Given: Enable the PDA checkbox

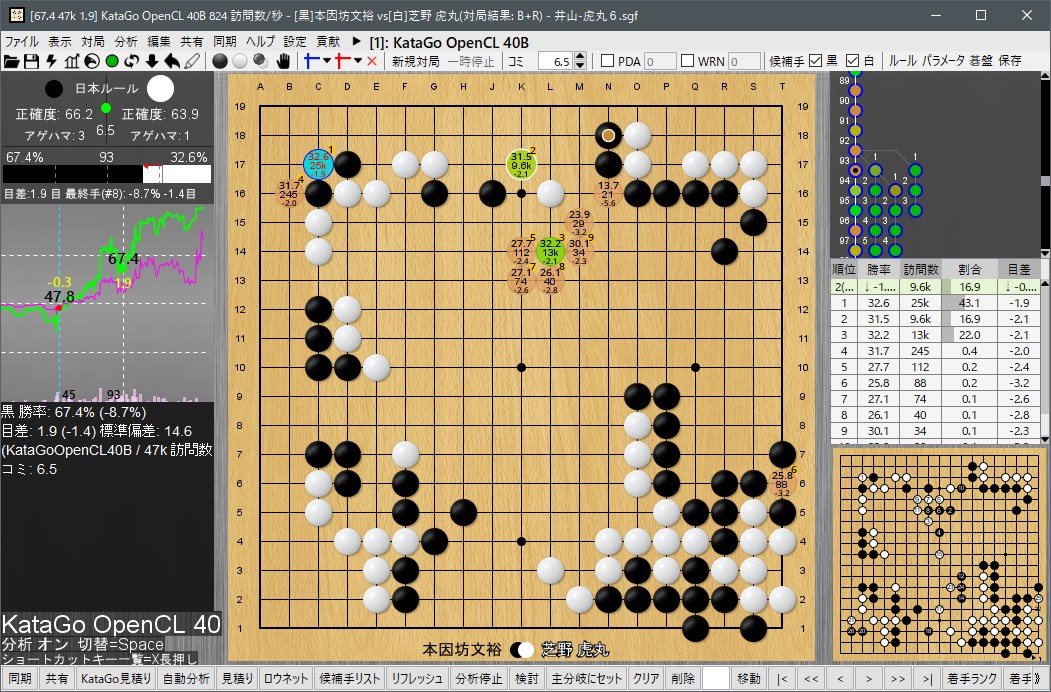Looking at the screenshot, I should pyautogui.click(x=607, y=61).
